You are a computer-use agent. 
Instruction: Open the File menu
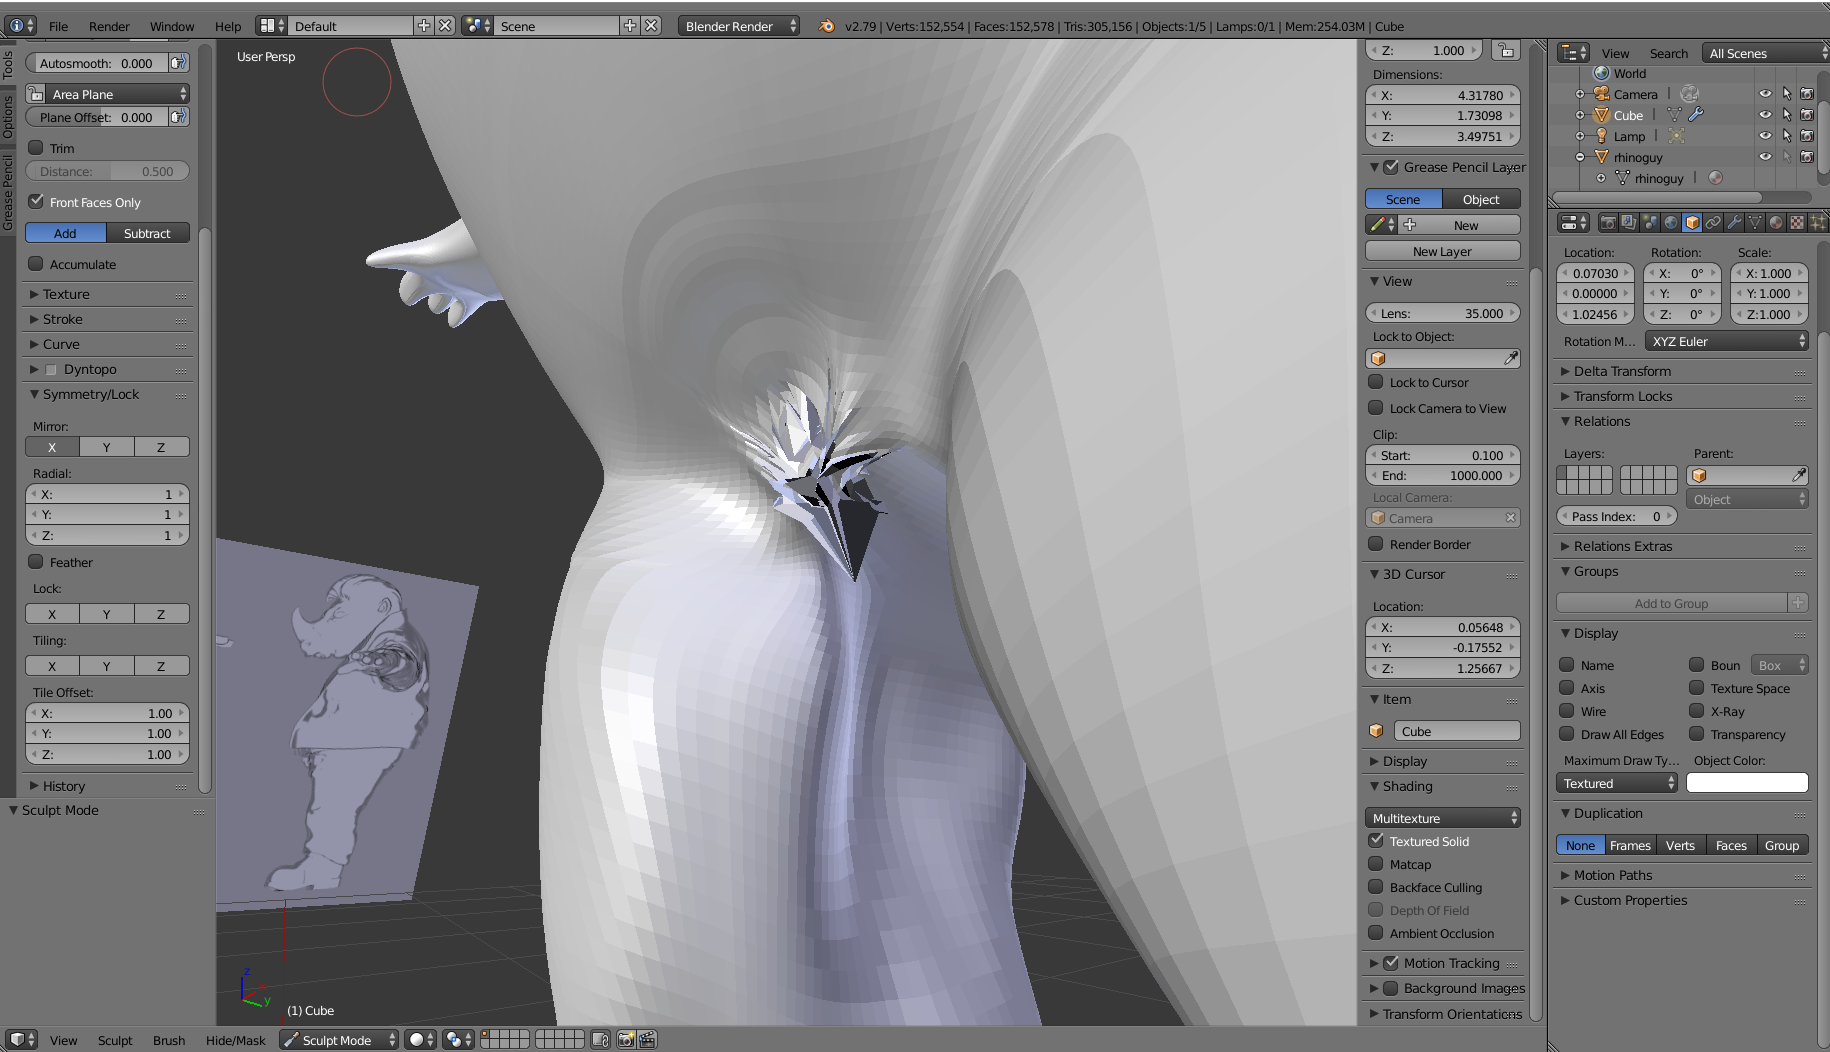point(59,26)
